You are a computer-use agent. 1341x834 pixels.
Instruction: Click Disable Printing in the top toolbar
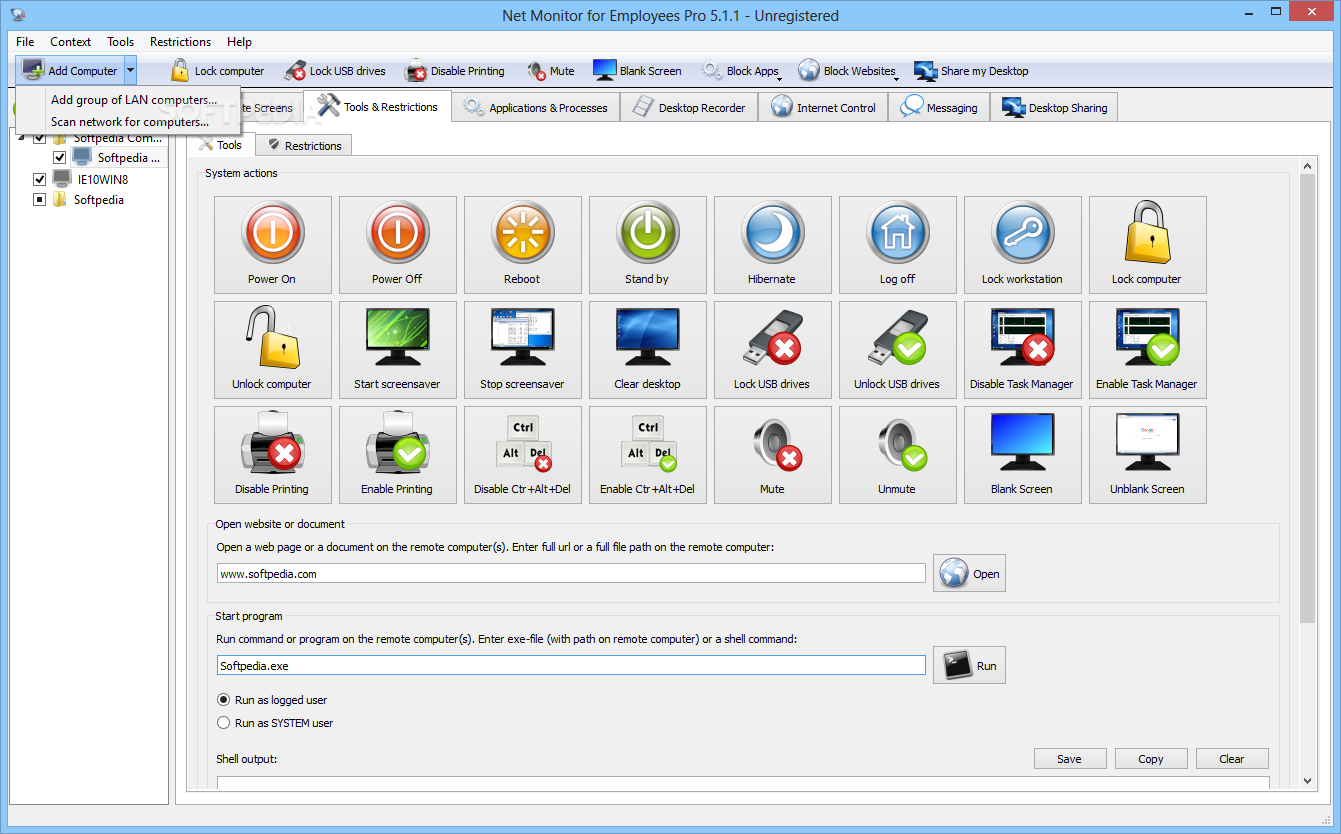tap(455, 71)
